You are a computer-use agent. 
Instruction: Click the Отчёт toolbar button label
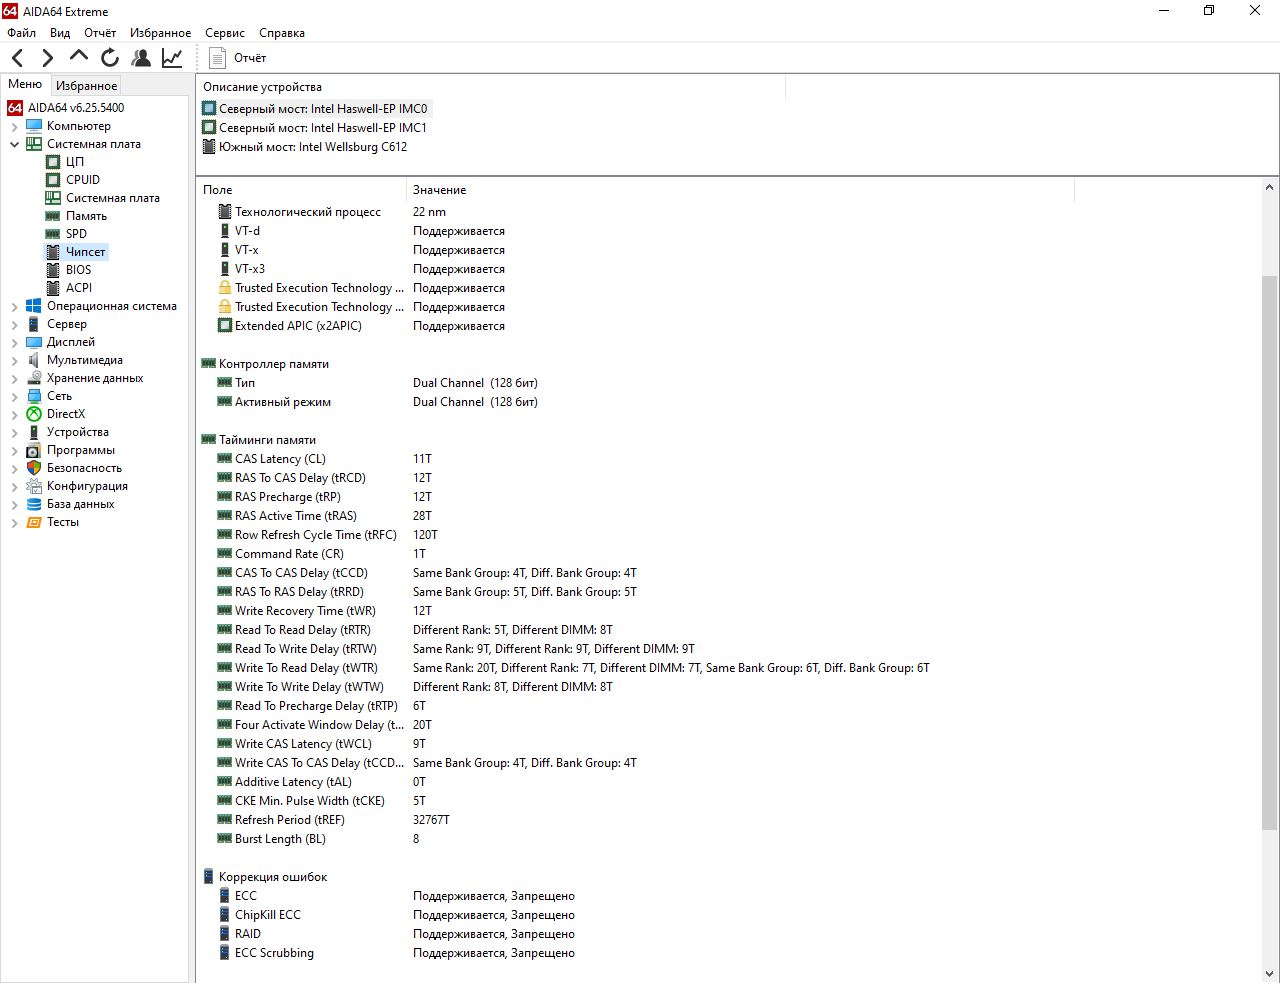(x=250, y=58)
